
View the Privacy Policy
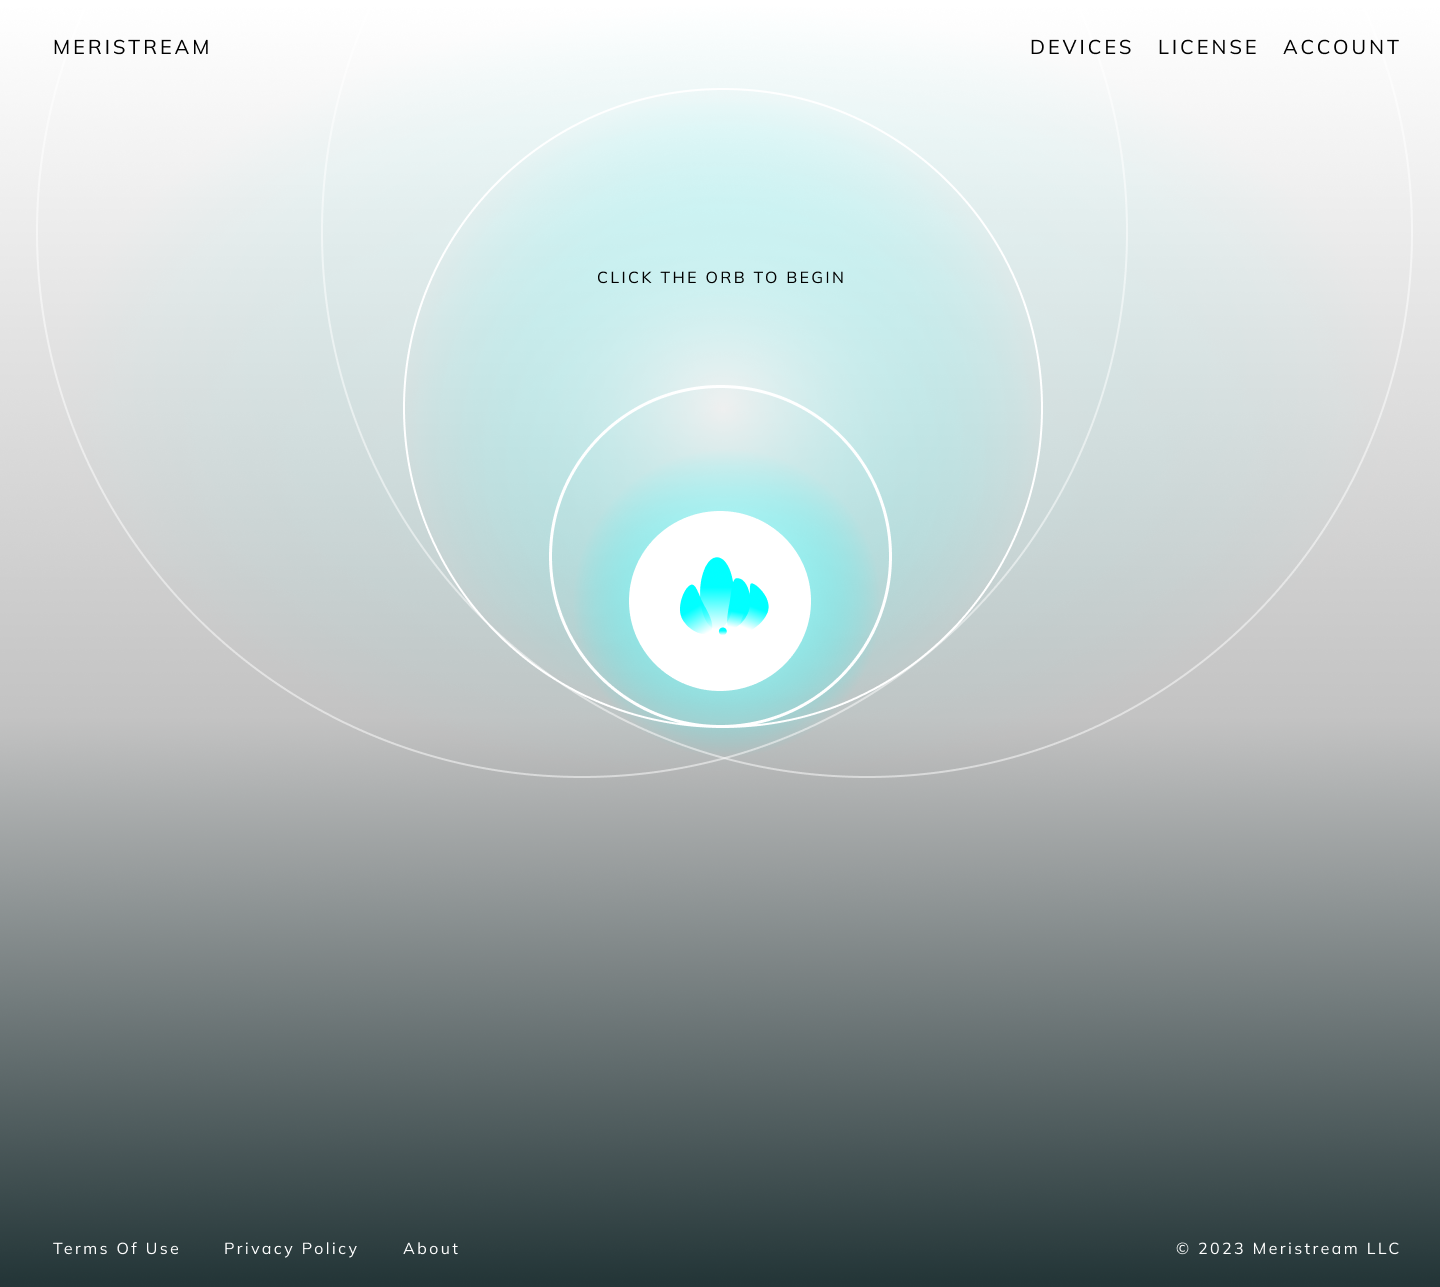tap(291, 1248)
